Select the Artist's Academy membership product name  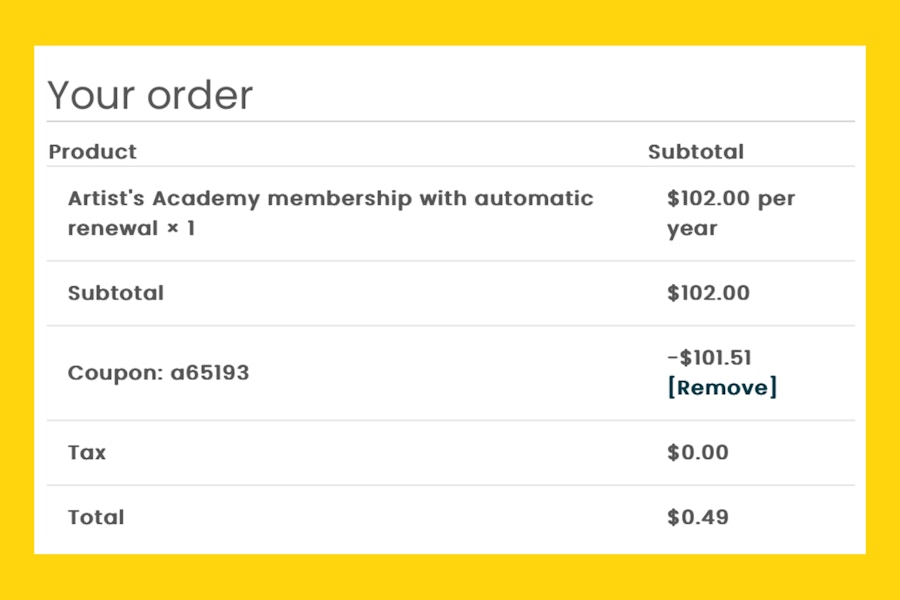[331, 213]
